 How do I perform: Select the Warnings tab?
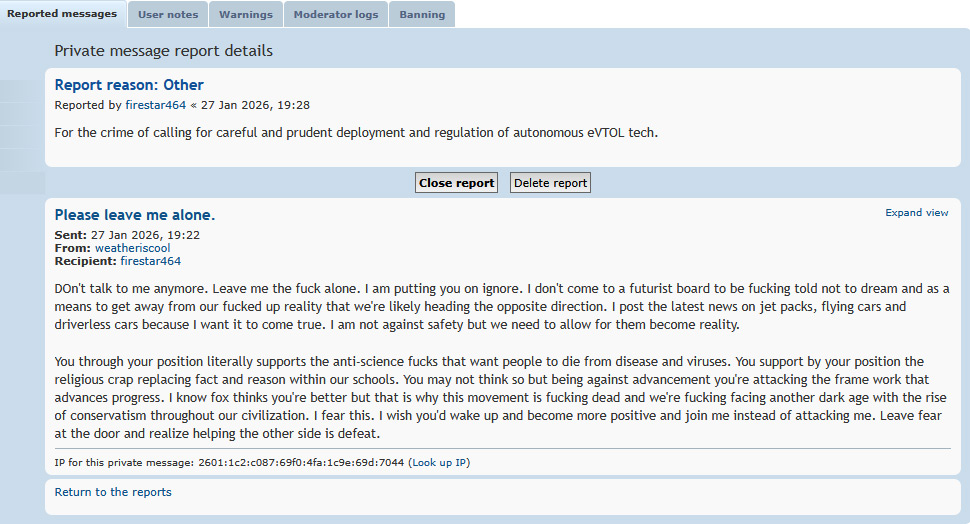pyautogui.click(x=245, y=15)
